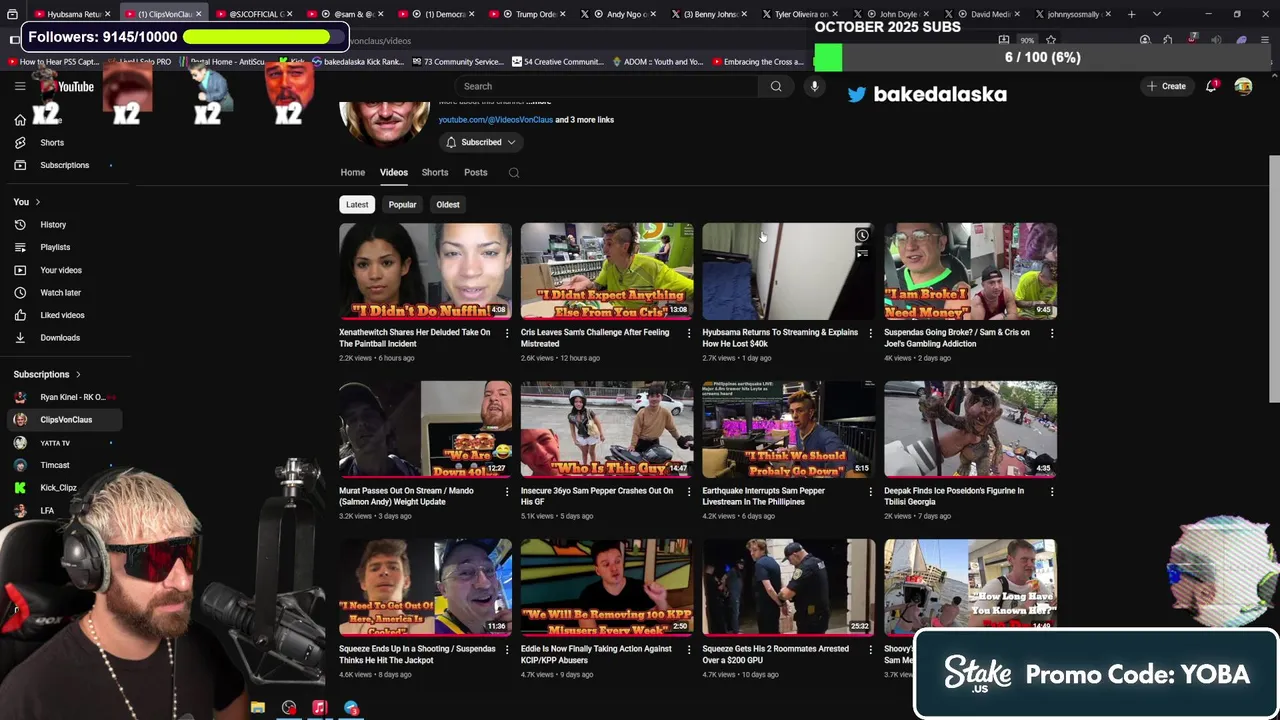
Task: Select the Oldest sort filter
Action: (448, 205)
